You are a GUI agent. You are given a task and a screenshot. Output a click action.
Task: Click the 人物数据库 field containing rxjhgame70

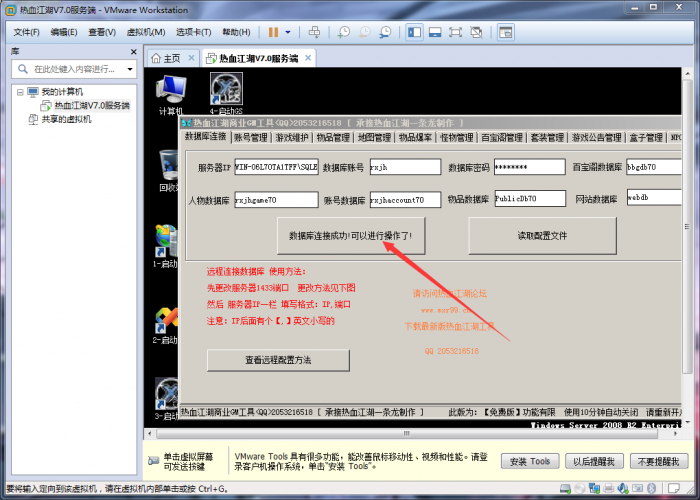276,200
